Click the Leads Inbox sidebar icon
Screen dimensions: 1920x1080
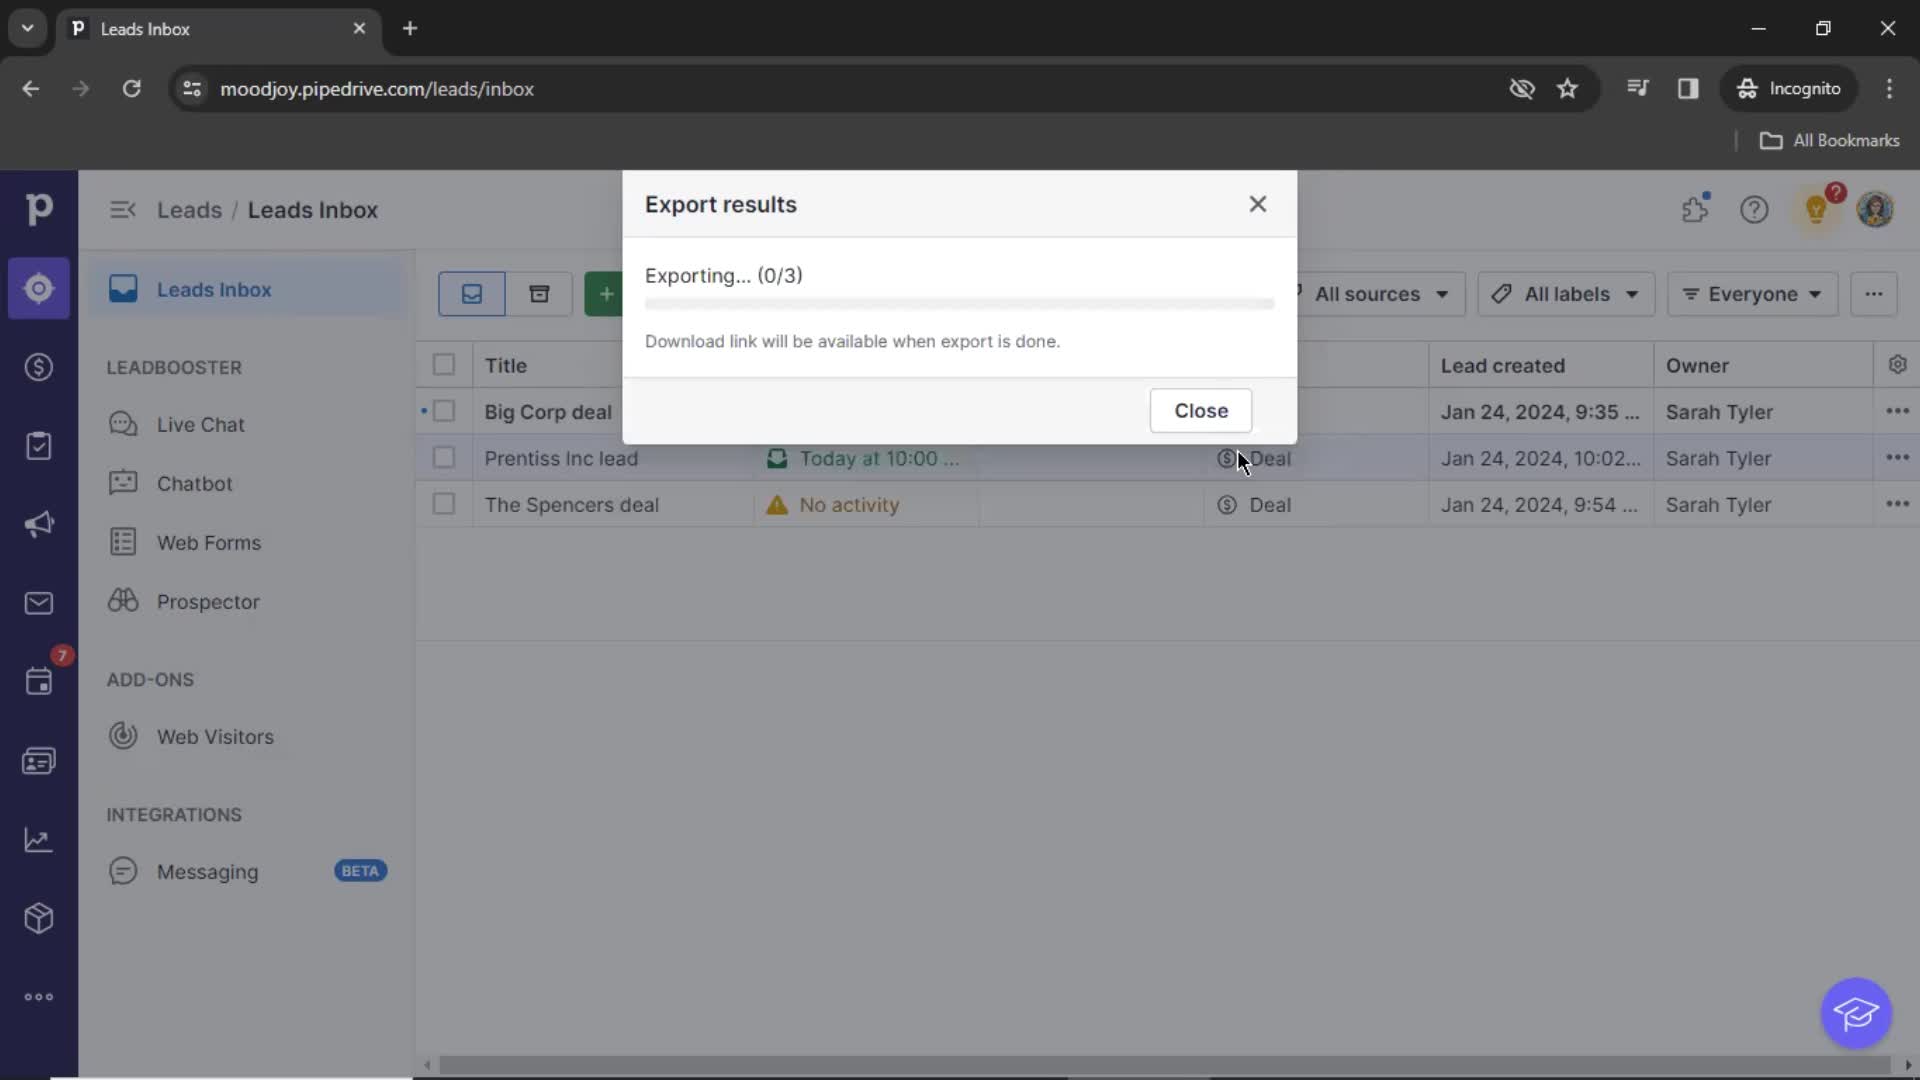coord(37,287)
